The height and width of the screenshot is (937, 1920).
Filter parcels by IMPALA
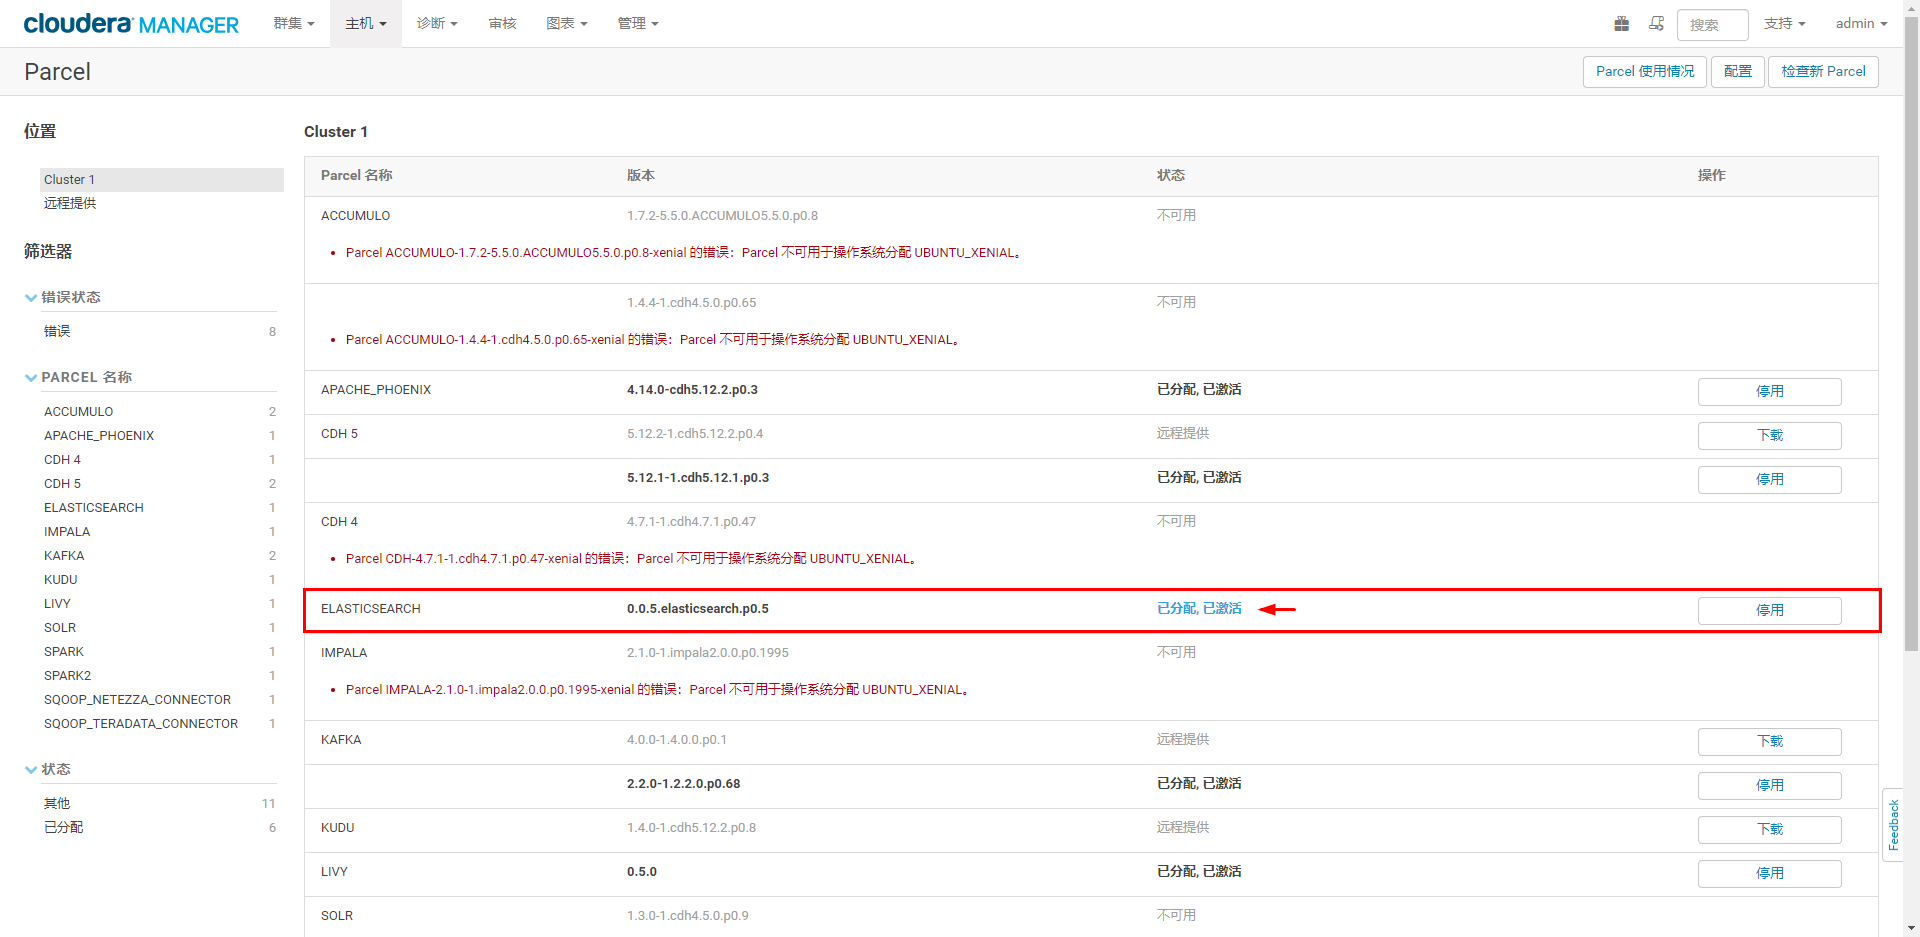click(67, 532)
